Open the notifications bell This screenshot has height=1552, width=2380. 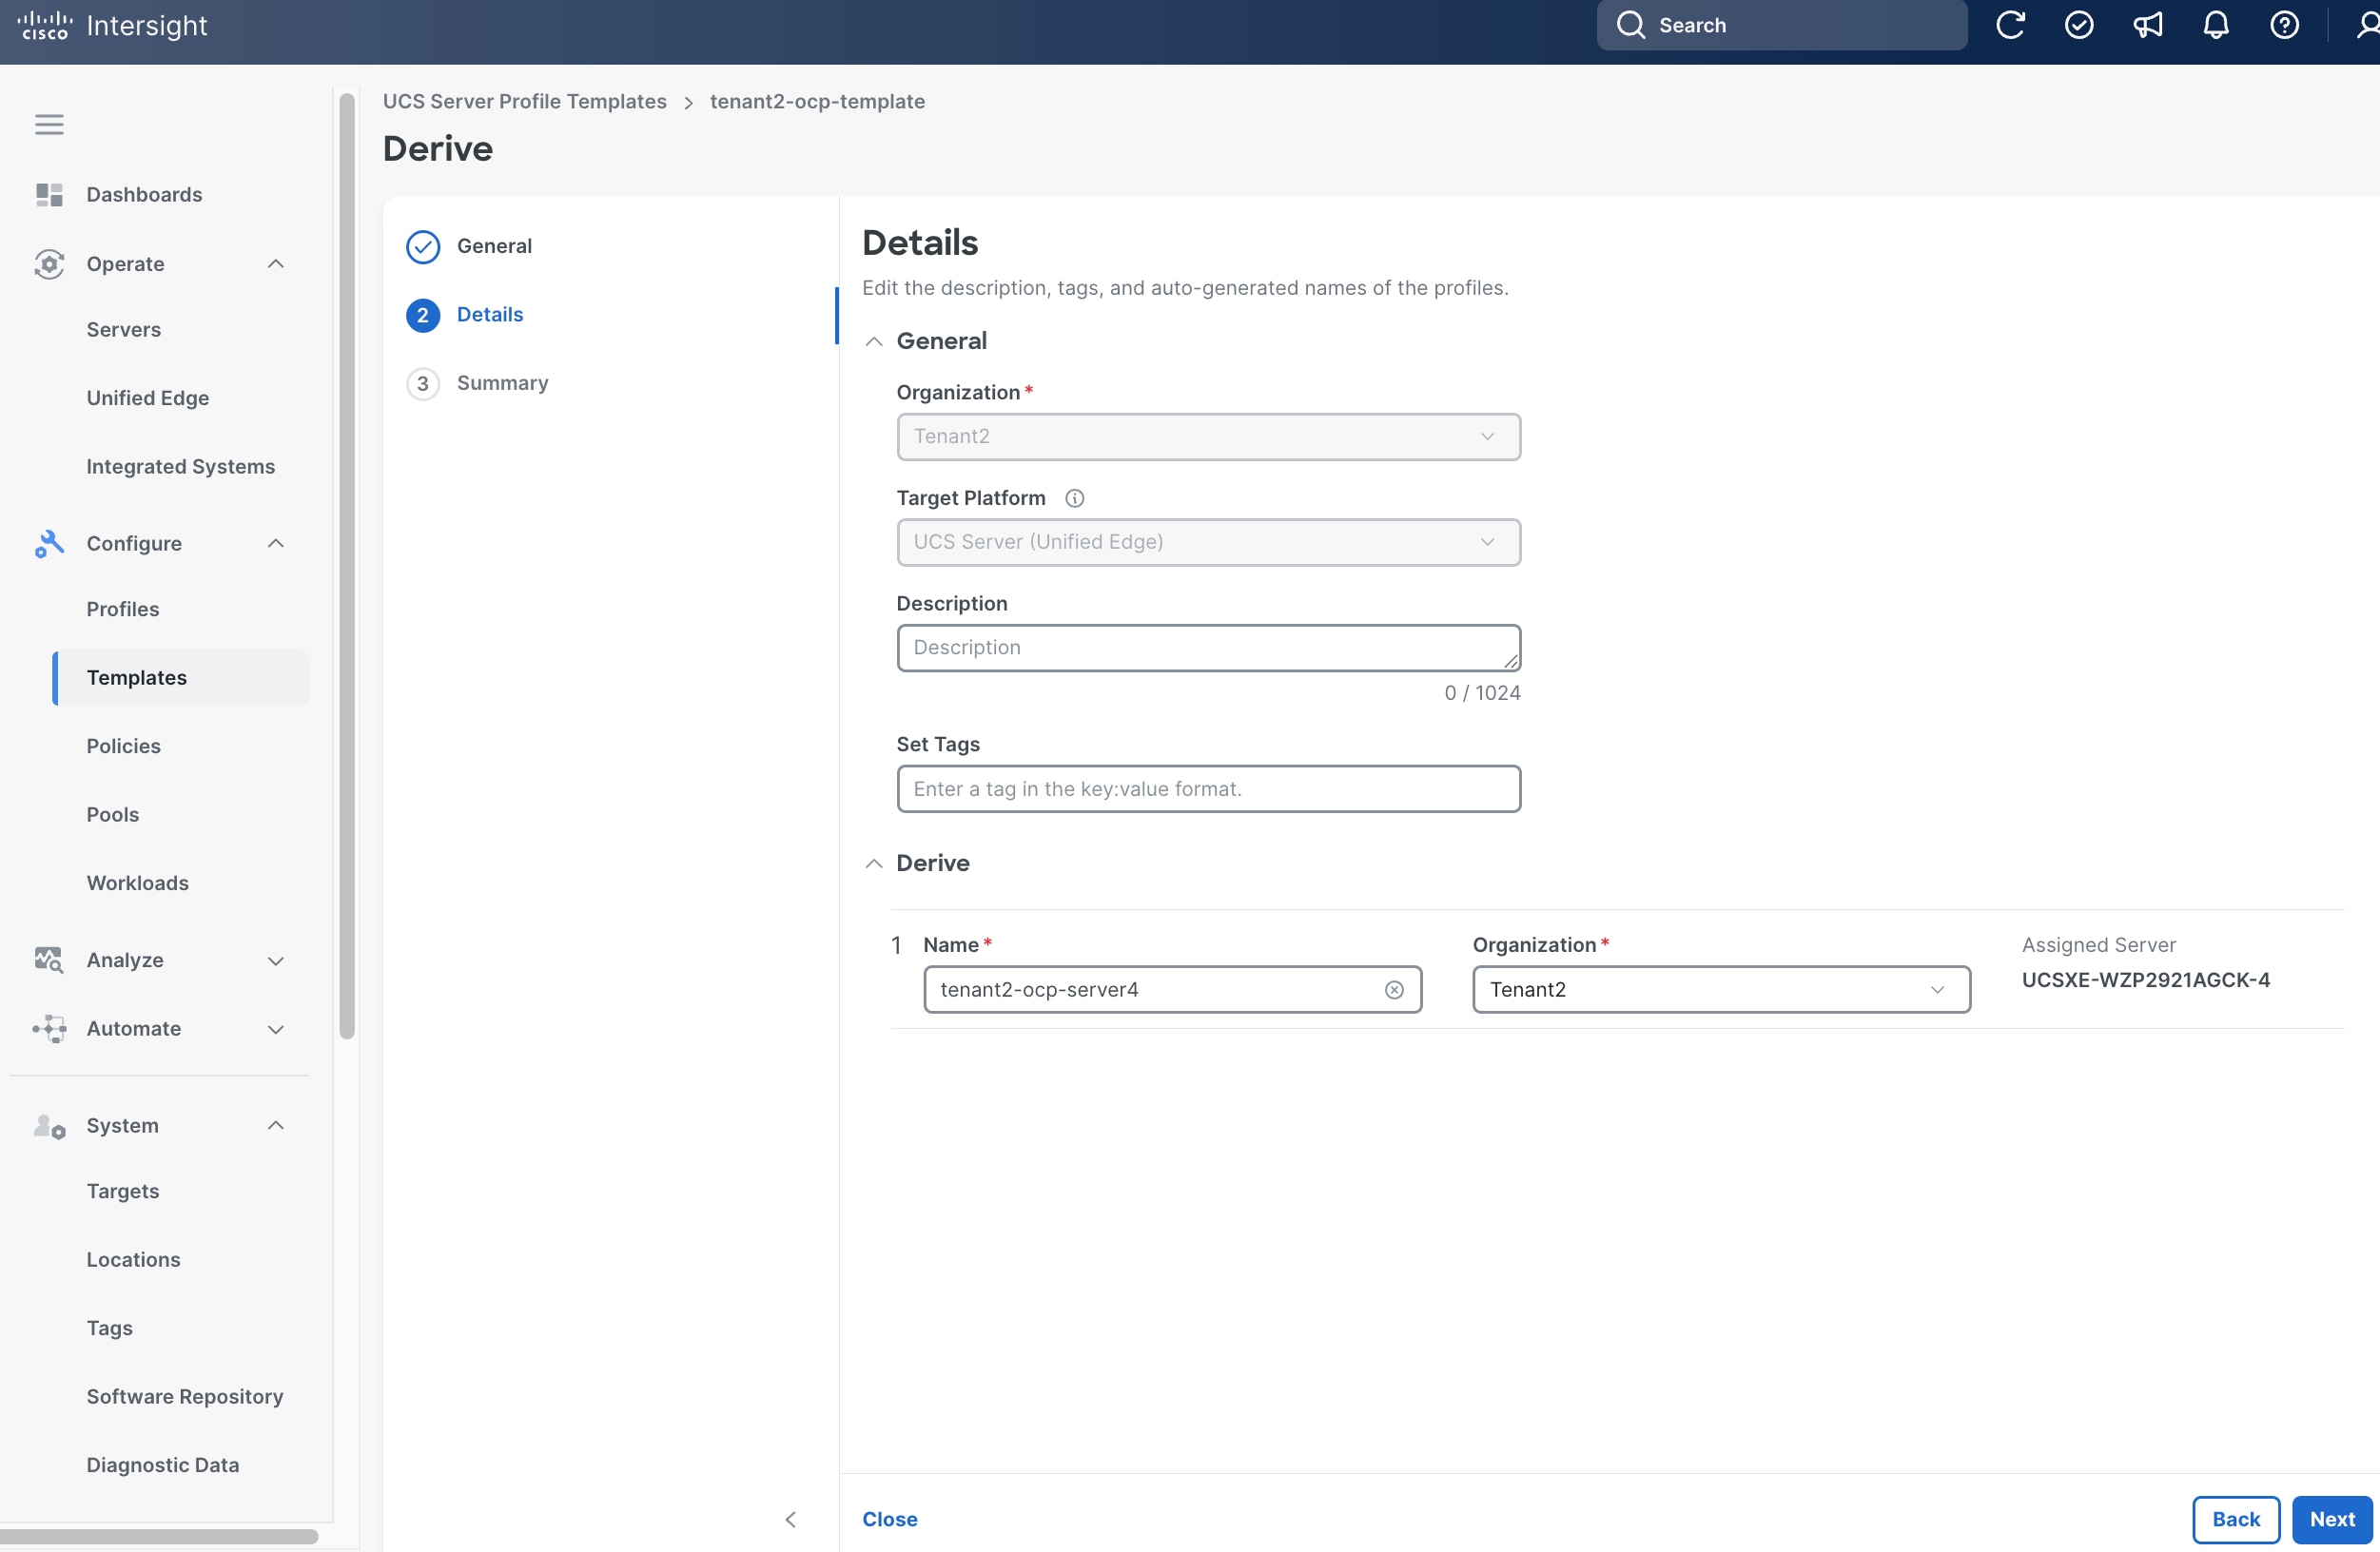[2216, 25]
